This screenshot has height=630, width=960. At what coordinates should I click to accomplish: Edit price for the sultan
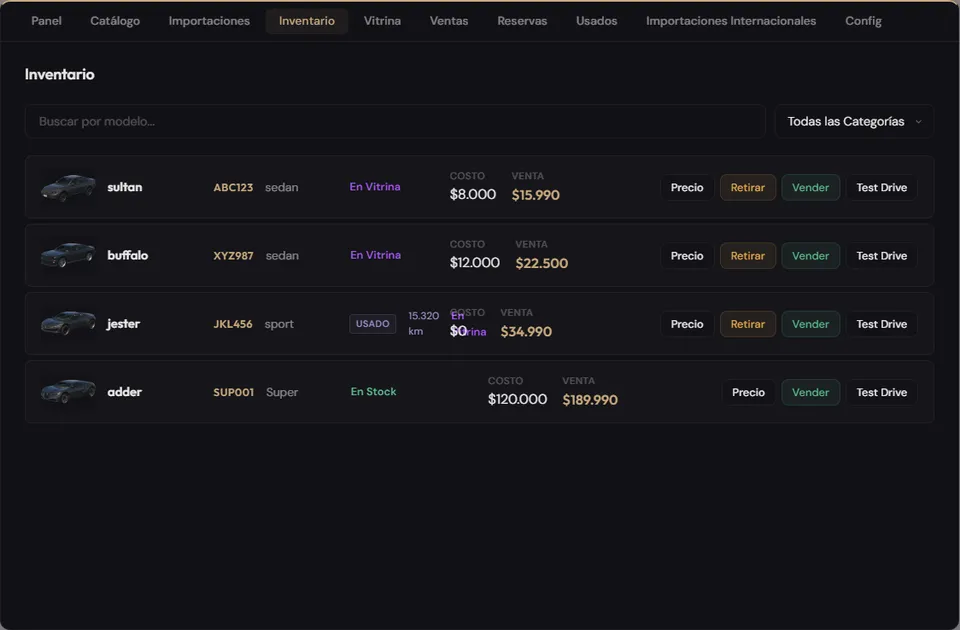[x=687, y=187]
